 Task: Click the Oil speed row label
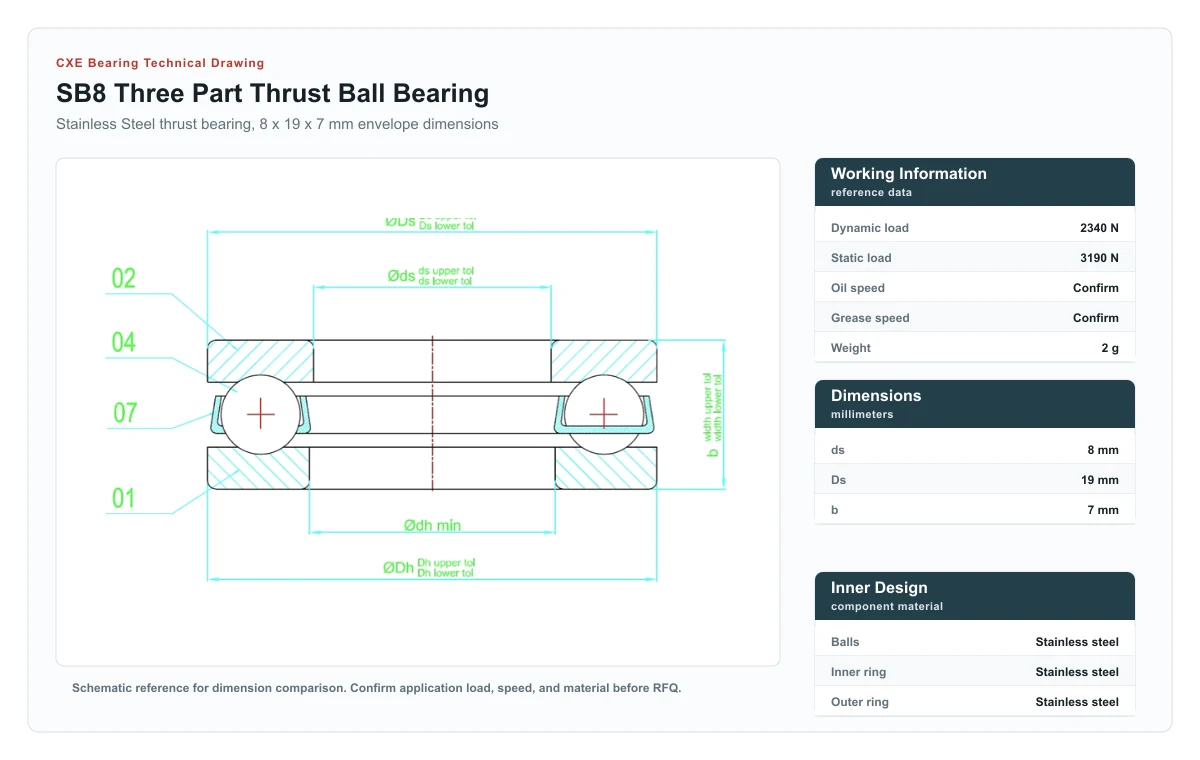(858, 288)
